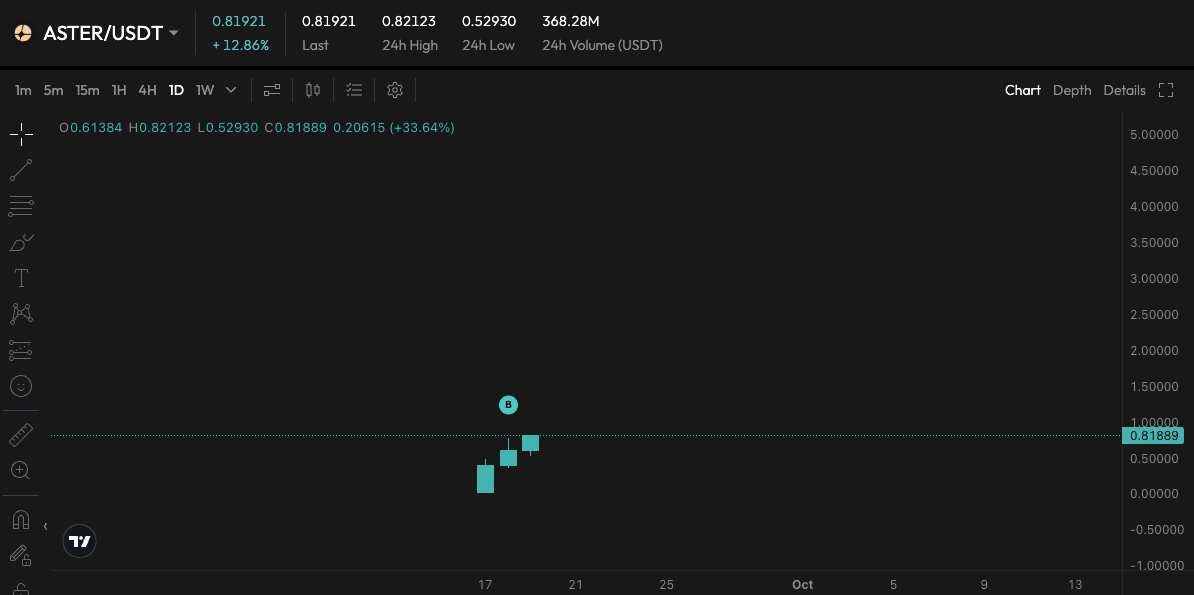1194x595 pixels.
Task: Toggle magnet mode for drawings
Action: tap(21, 520)
